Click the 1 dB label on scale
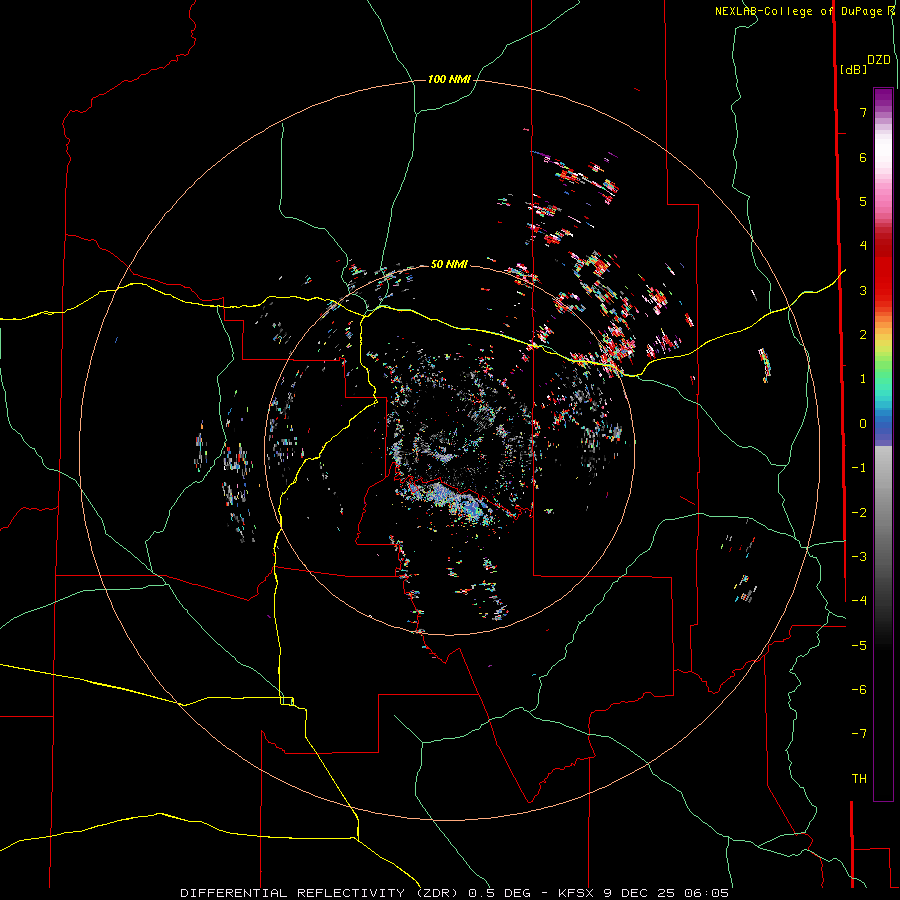 (x=863, y=379)
